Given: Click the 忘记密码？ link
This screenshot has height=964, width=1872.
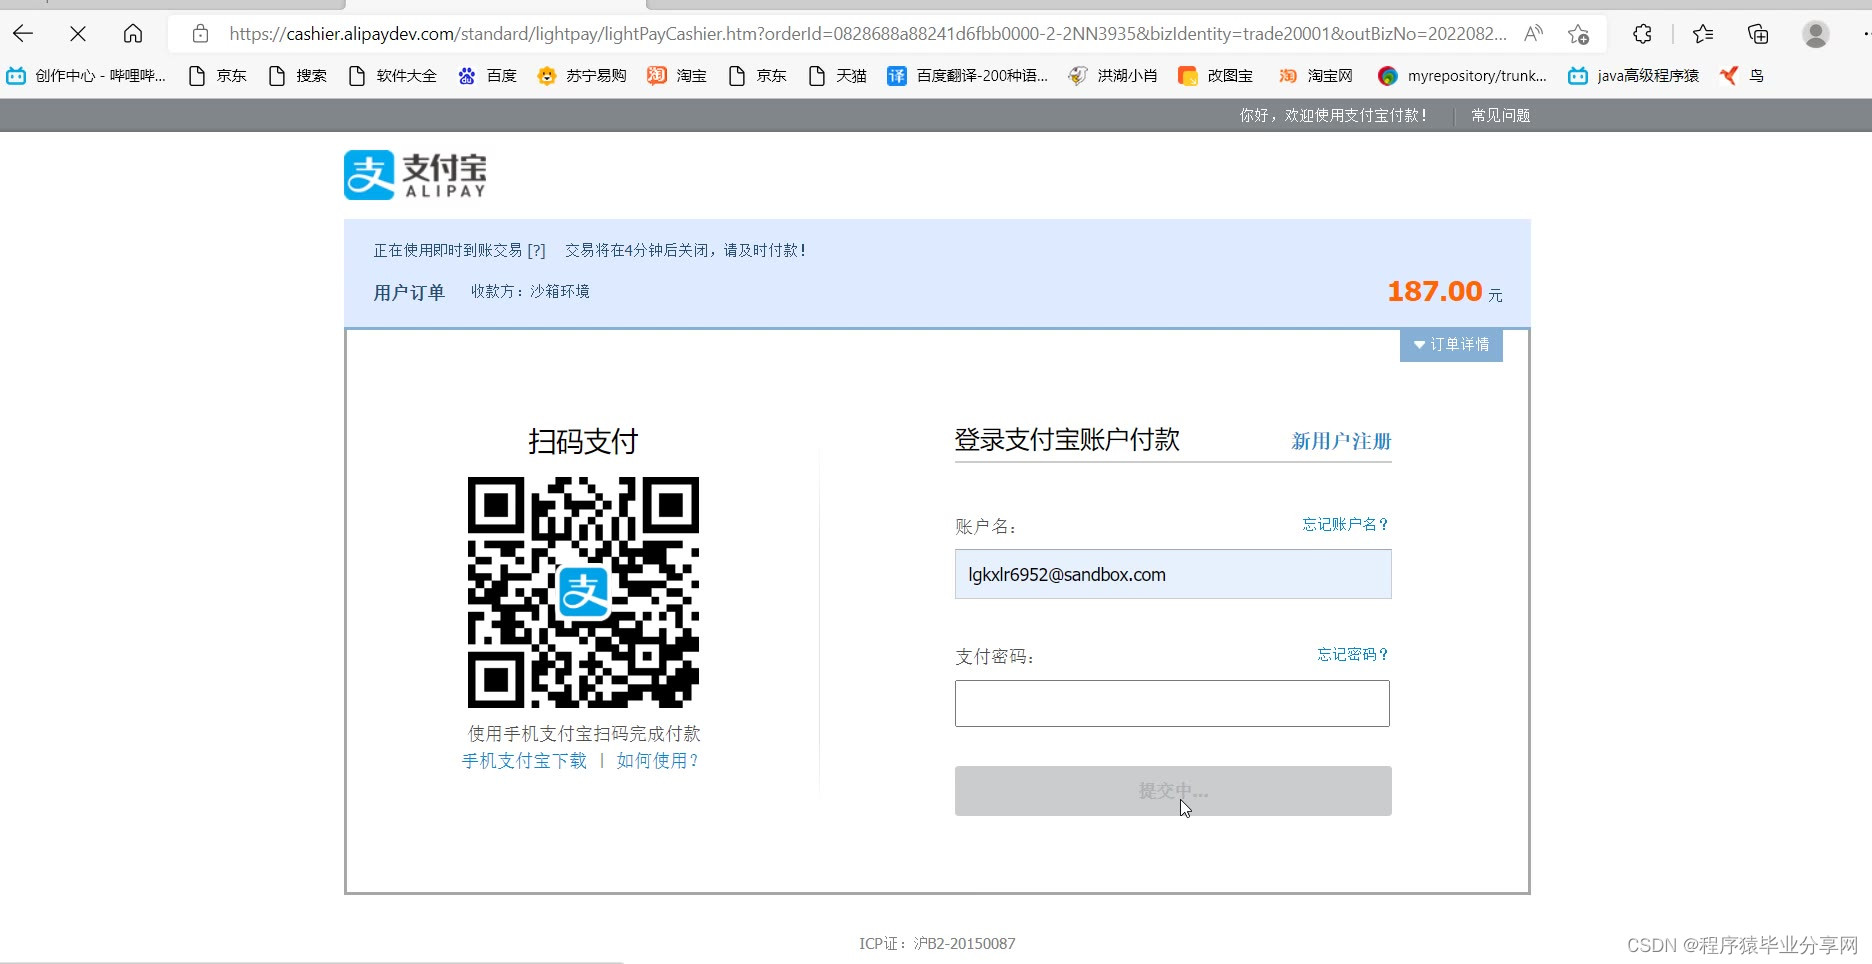Looking at the screenshot, I should click(1352, 654).
